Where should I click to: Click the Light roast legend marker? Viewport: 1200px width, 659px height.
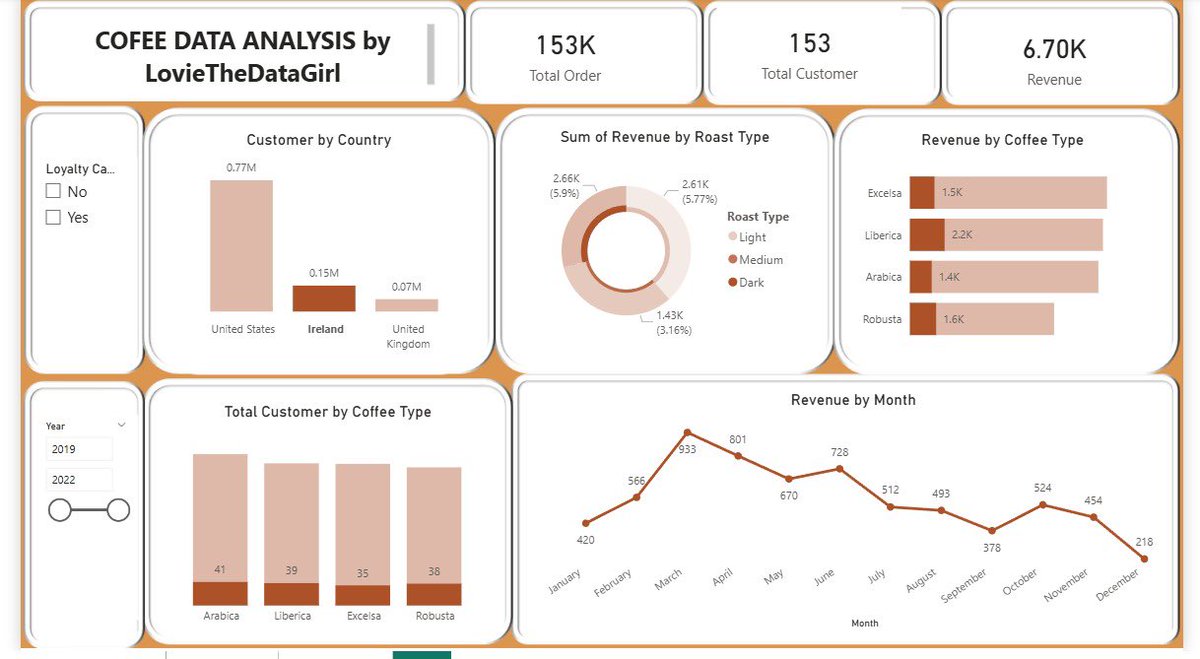(733, 237)
